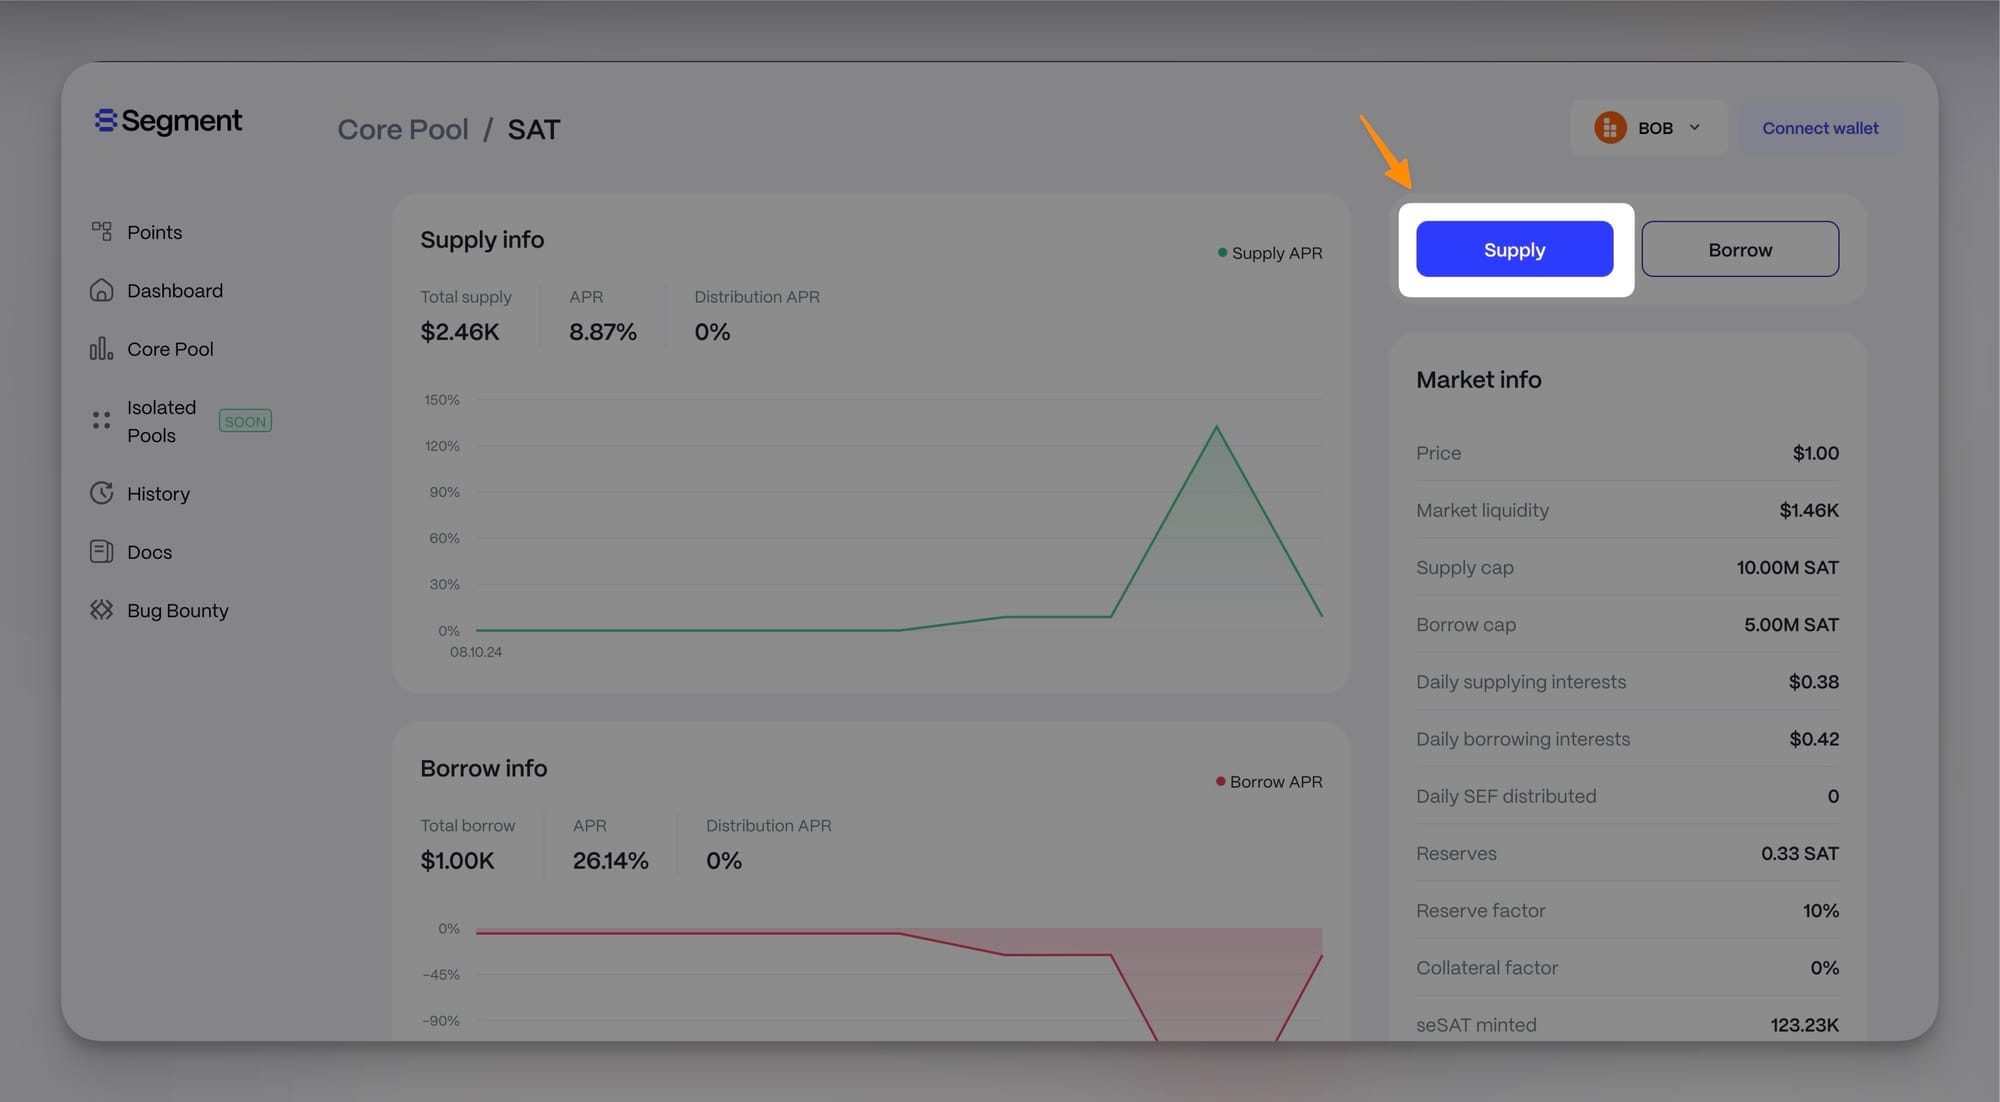Click the Core Pool bar-chart icon
2000x1102 pixels.
(x=101, y=349)
